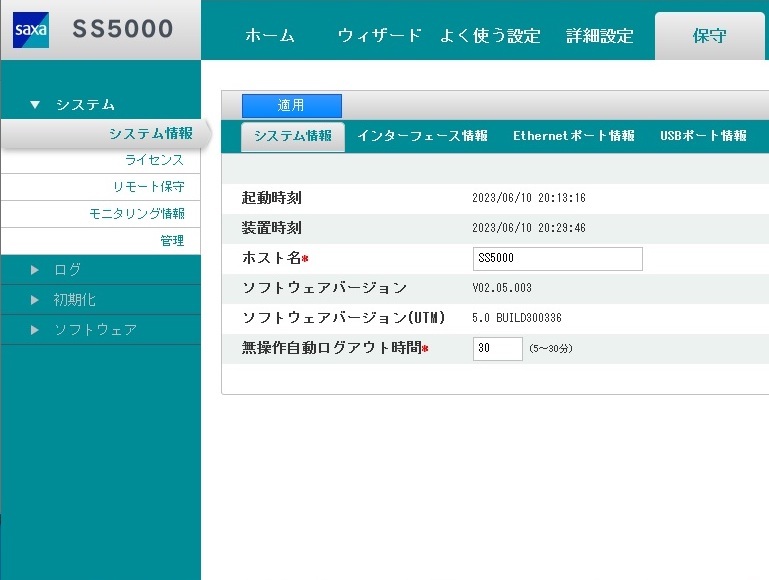Click the システム sidebar heading

(x=85, y=104)
